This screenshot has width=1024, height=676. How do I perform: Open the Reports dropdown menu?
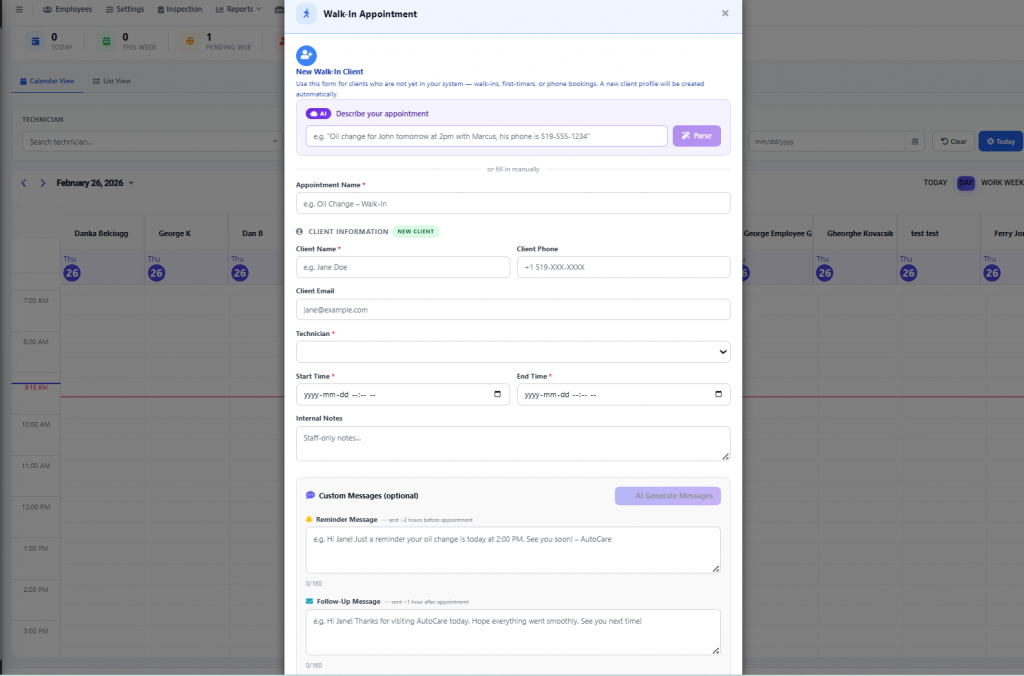pos(237,9)
